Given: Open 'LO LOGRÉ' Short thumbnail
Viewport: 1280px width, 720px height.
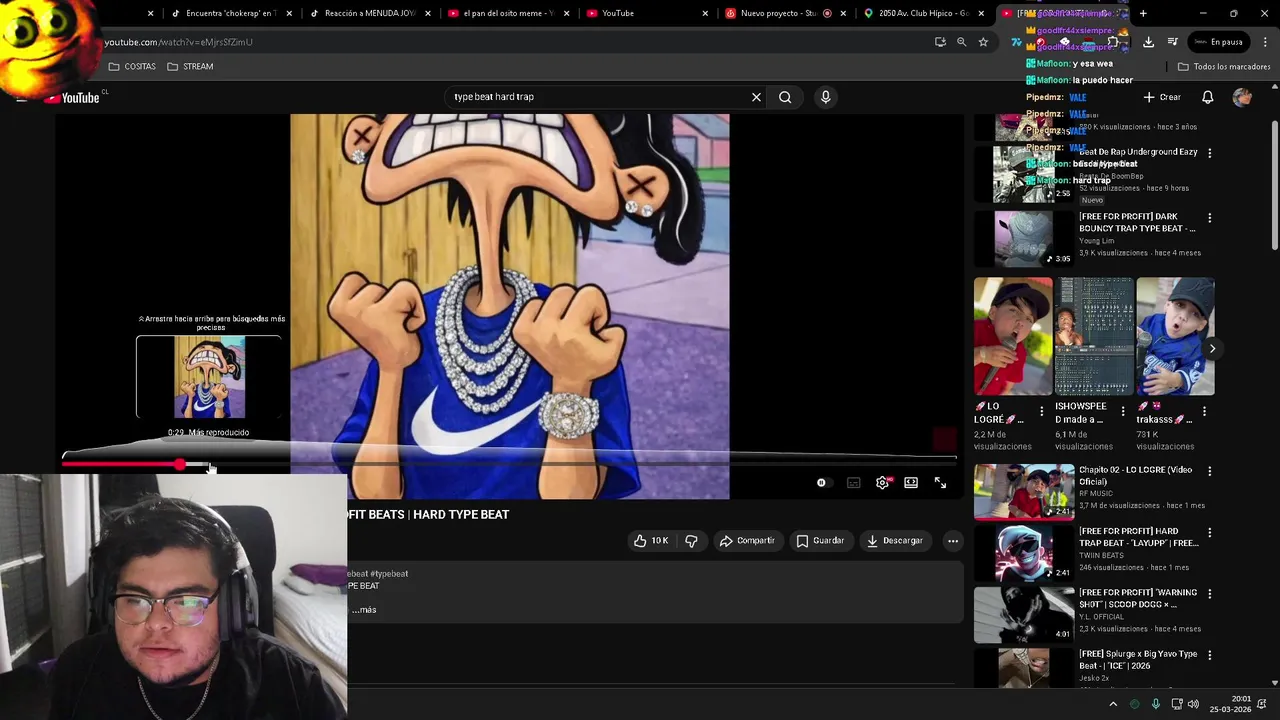Looking at the screenshot, I should tap(1013, 337).
